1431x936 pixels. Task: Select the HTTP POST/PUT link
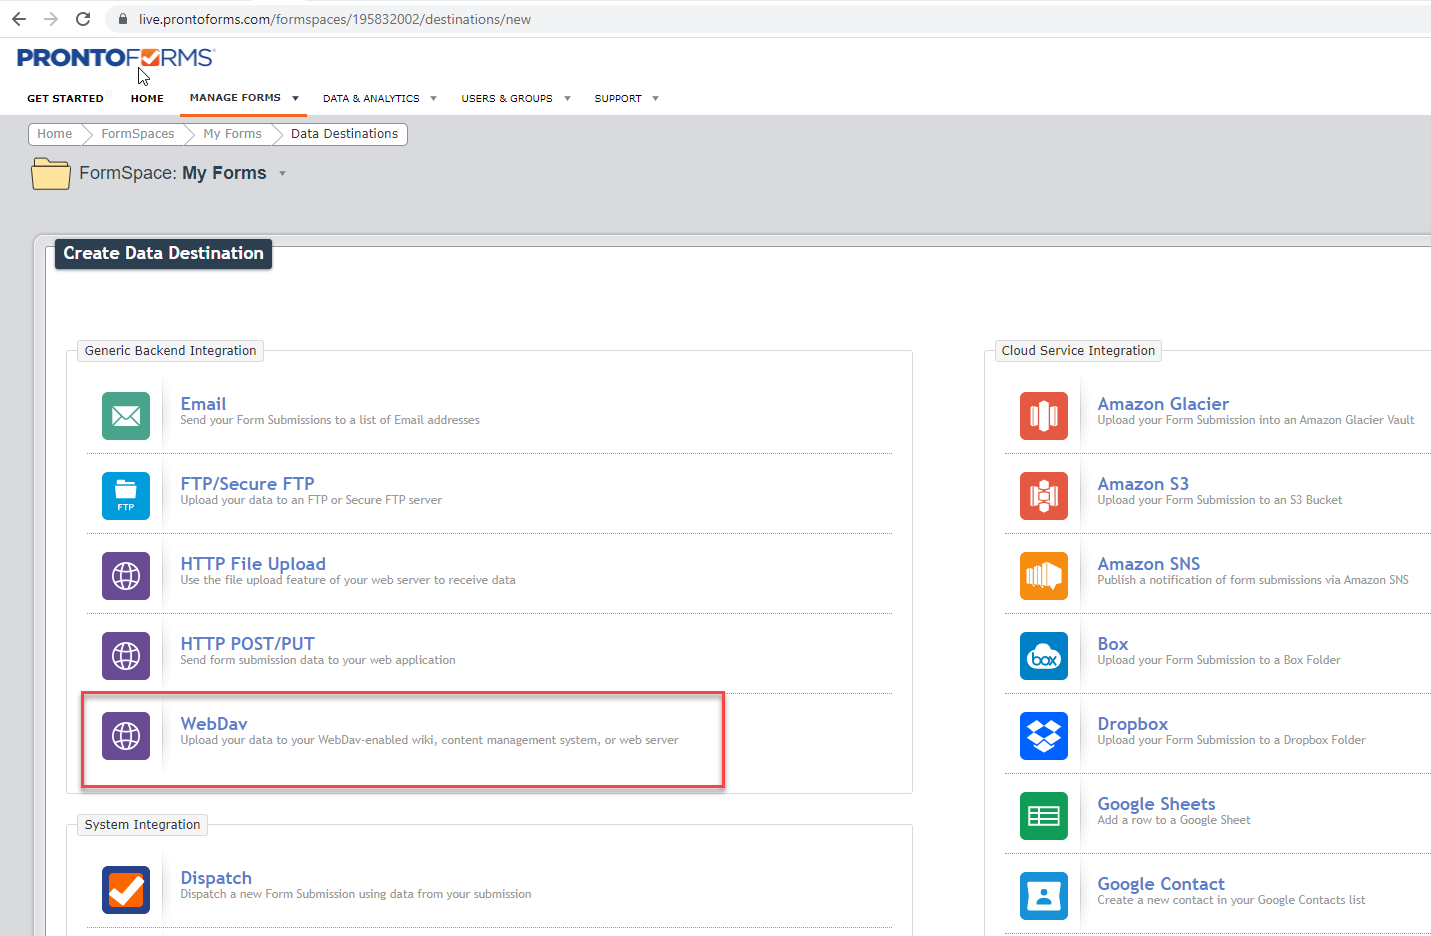point(247,644)
